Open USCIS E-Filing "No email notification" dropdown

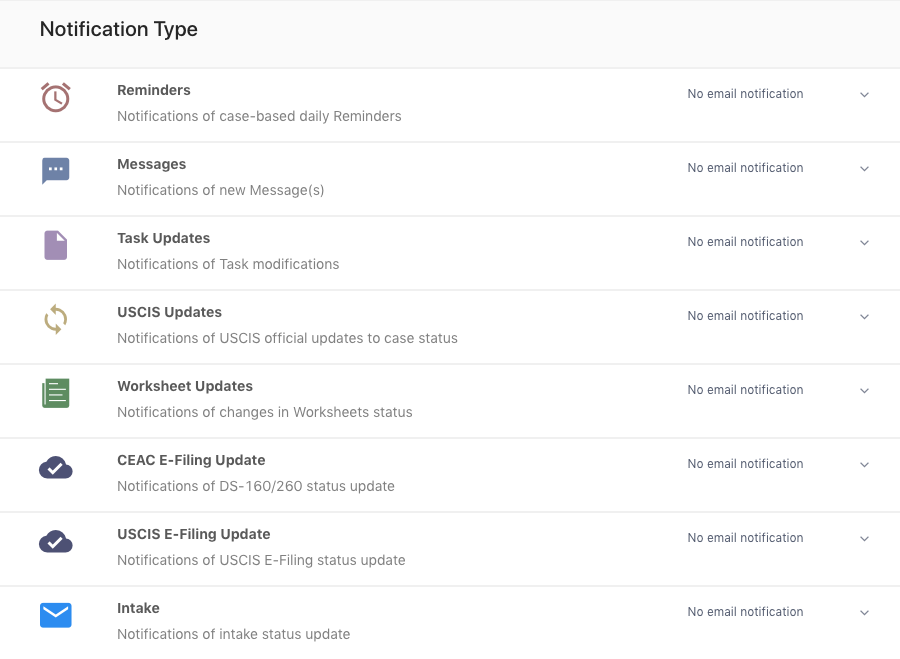click(x=745, y=538)
